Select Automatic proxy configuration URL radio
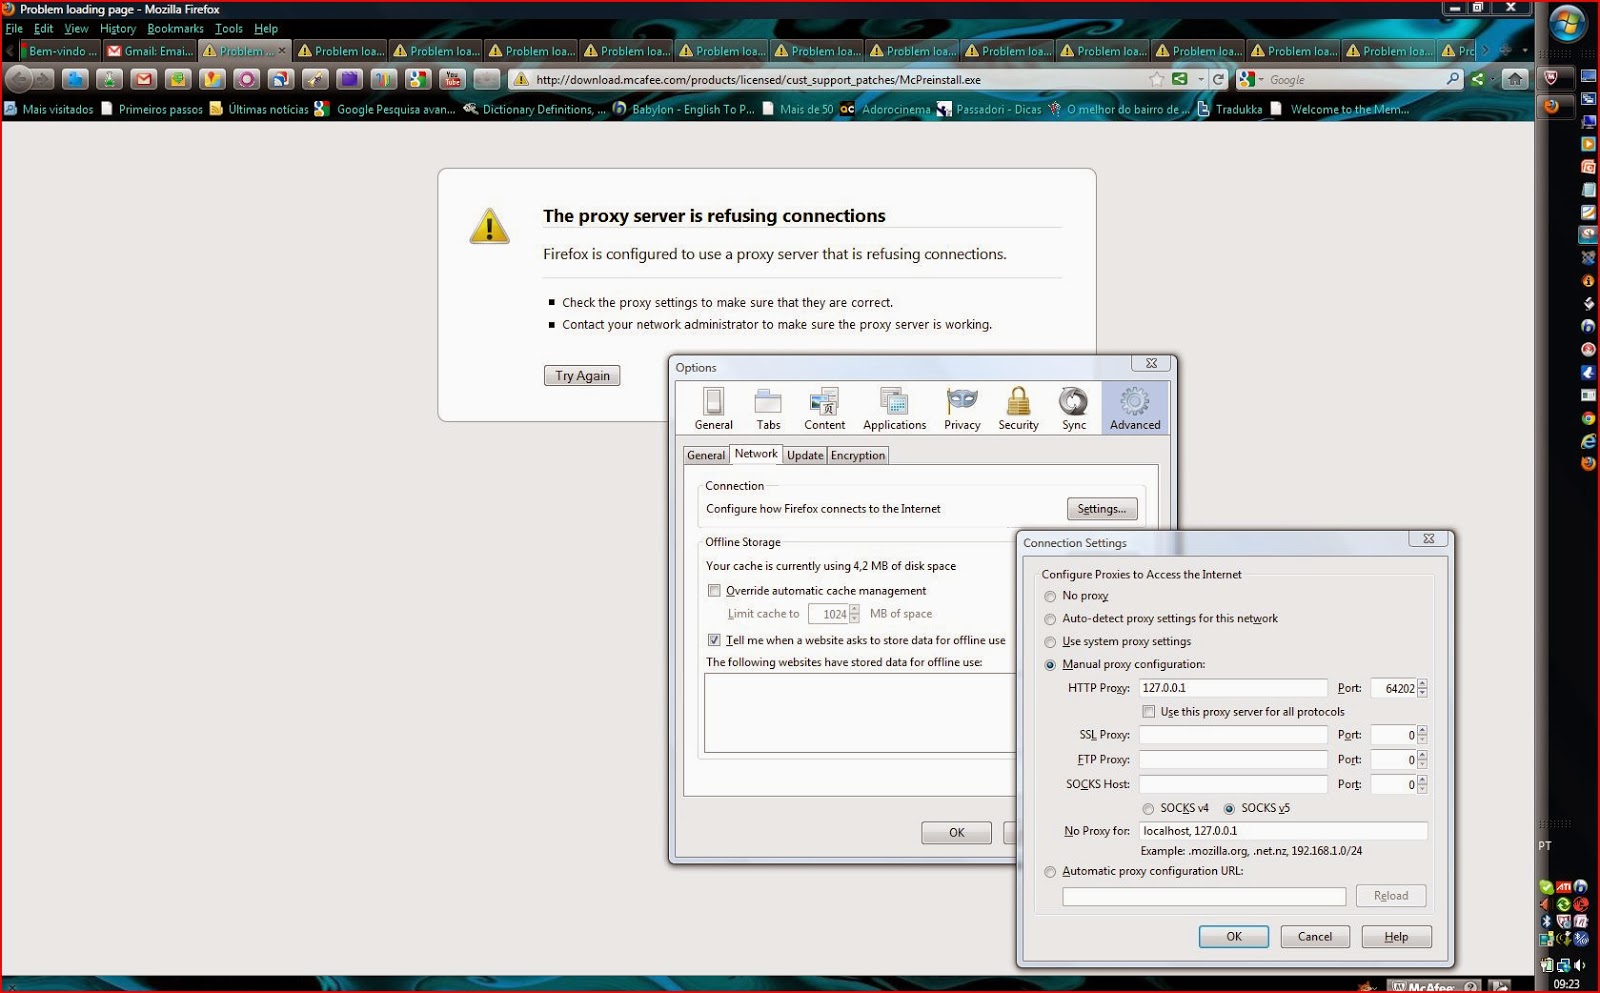1600x993 pixels. tap(1050, 872)
